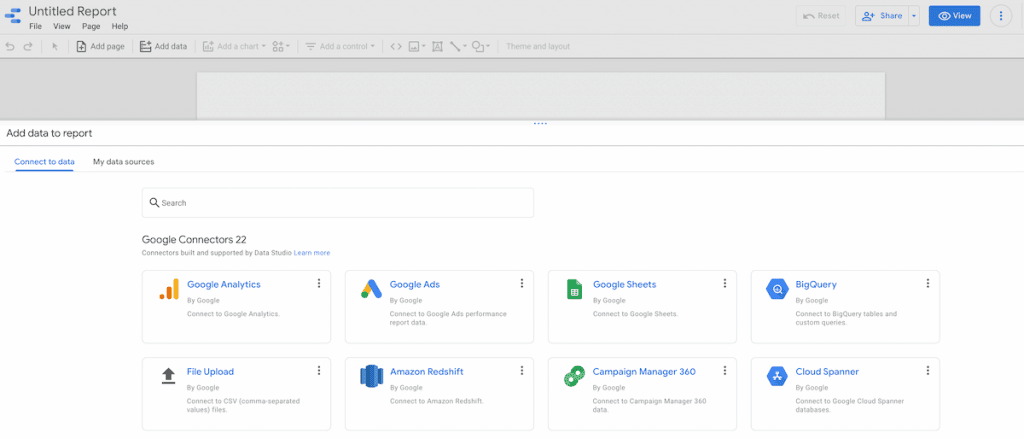This screenshot has height=439, width=1024.
Task: Select the Campaign Manager 360 title
Action: 644,372
